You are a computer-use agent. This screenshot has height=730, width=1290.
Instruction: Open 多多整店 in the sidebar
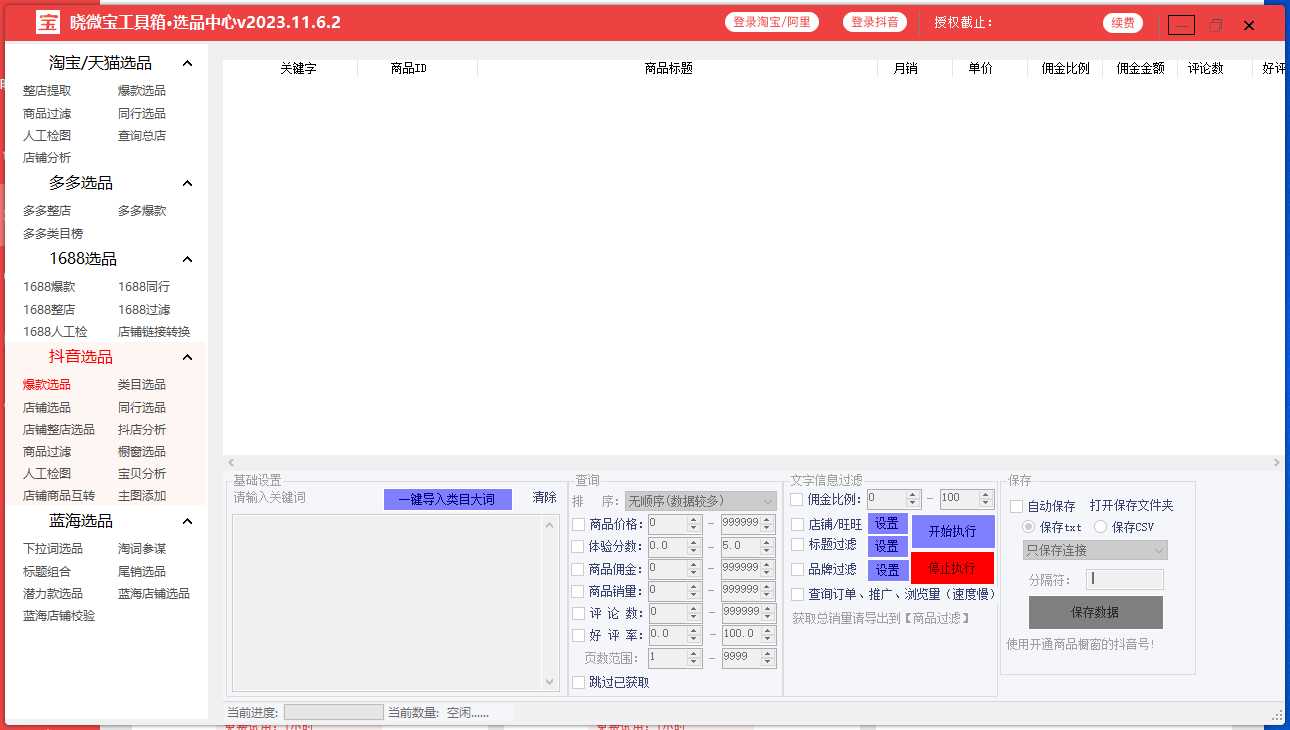47,211
